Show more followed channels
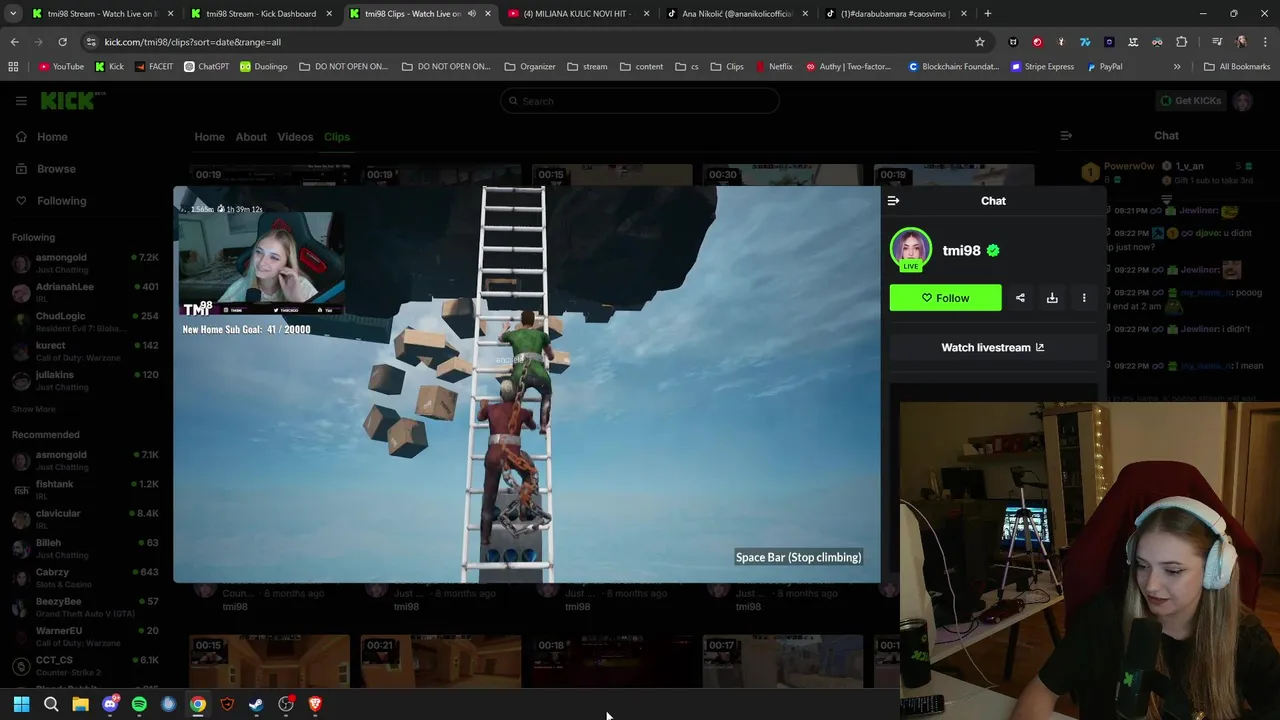Screen dimensions: 1280x720 [33, 409]
